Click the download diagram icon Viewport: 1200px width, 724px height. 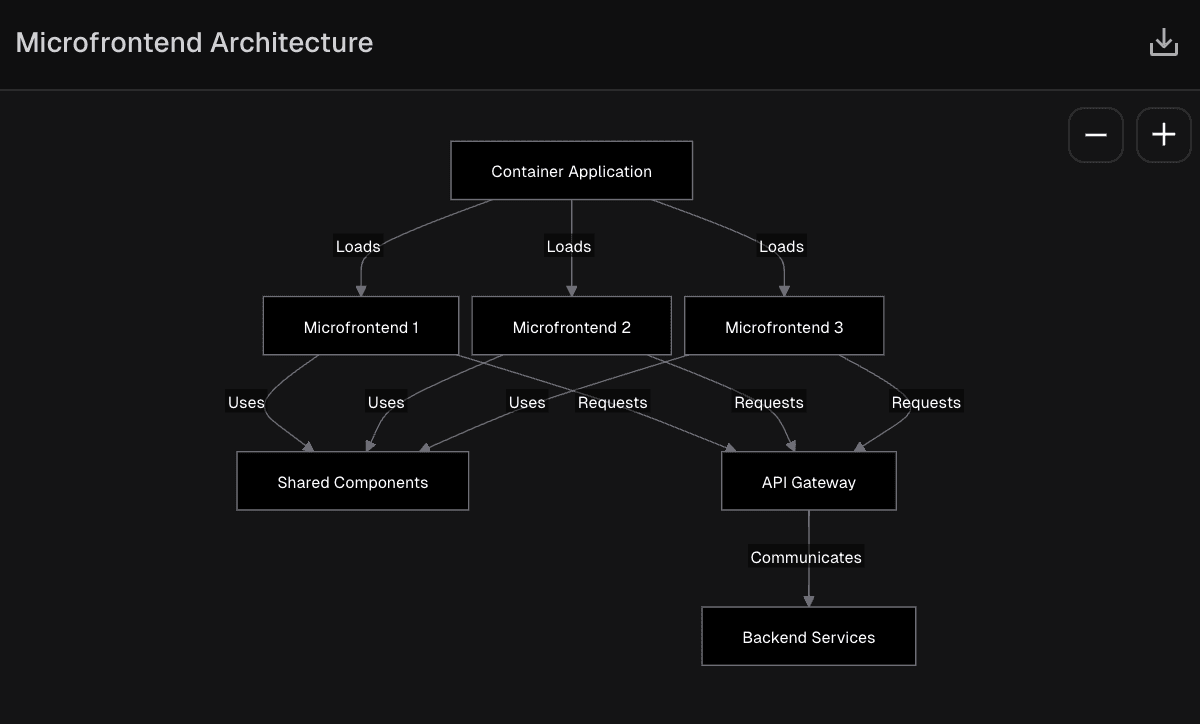click(x=1163, y=41)
